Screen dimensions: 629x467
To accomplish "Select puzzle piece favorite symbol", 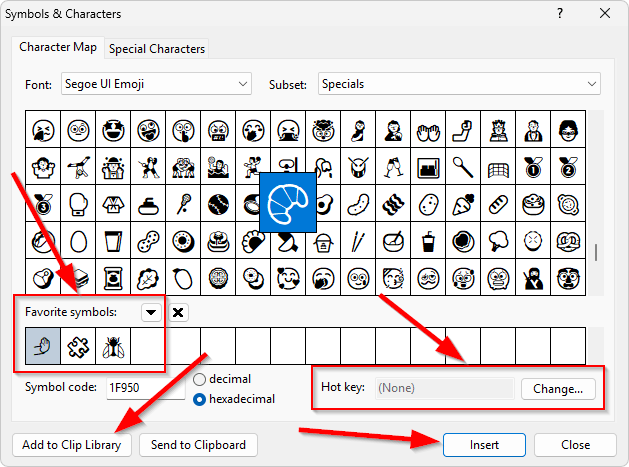I will point(78,346).
